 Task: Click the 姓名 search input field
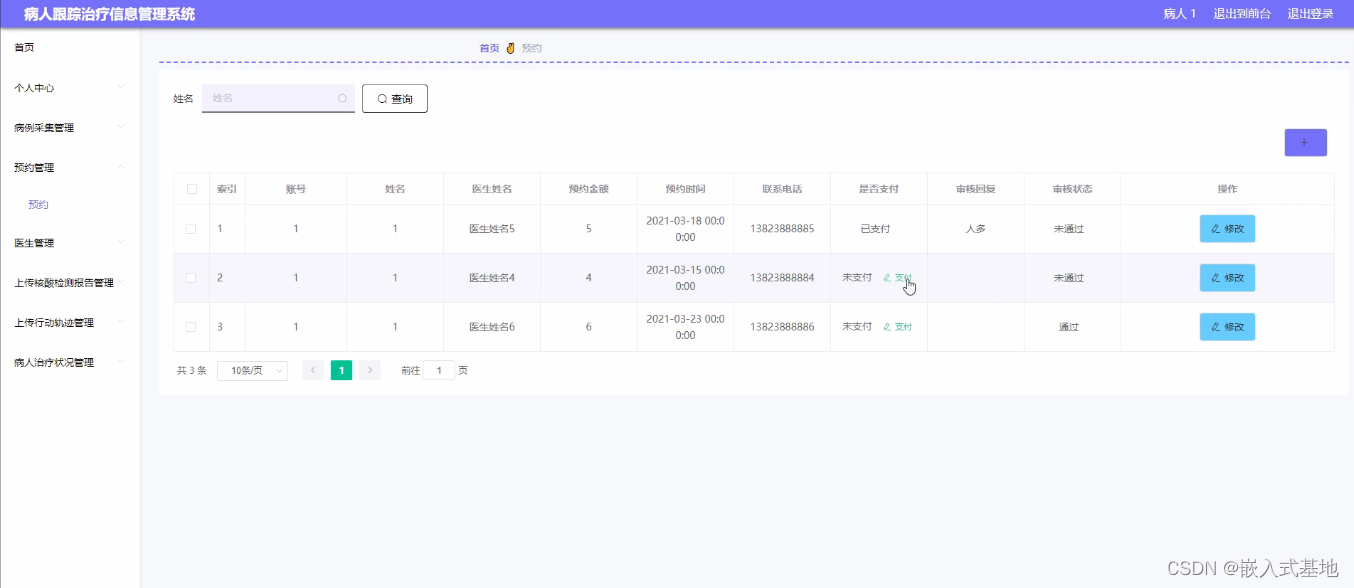point(272,99)
